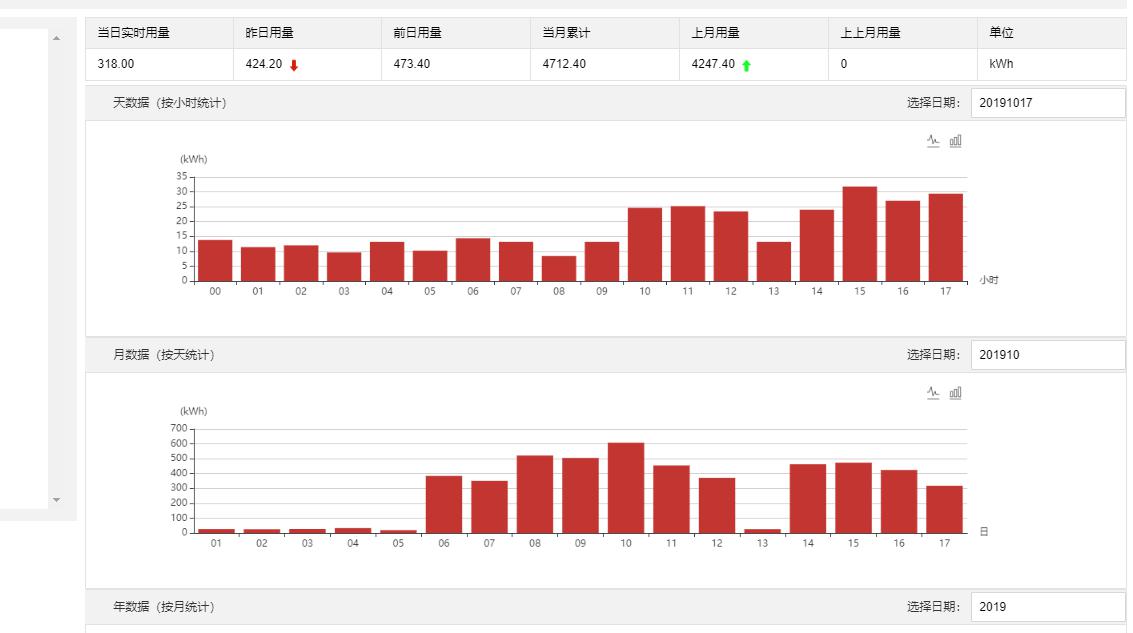The width and height of the screenshot is (1133, 633).
Task: Switch the monthly chart to bar view
Action: [x=955, y=393]
